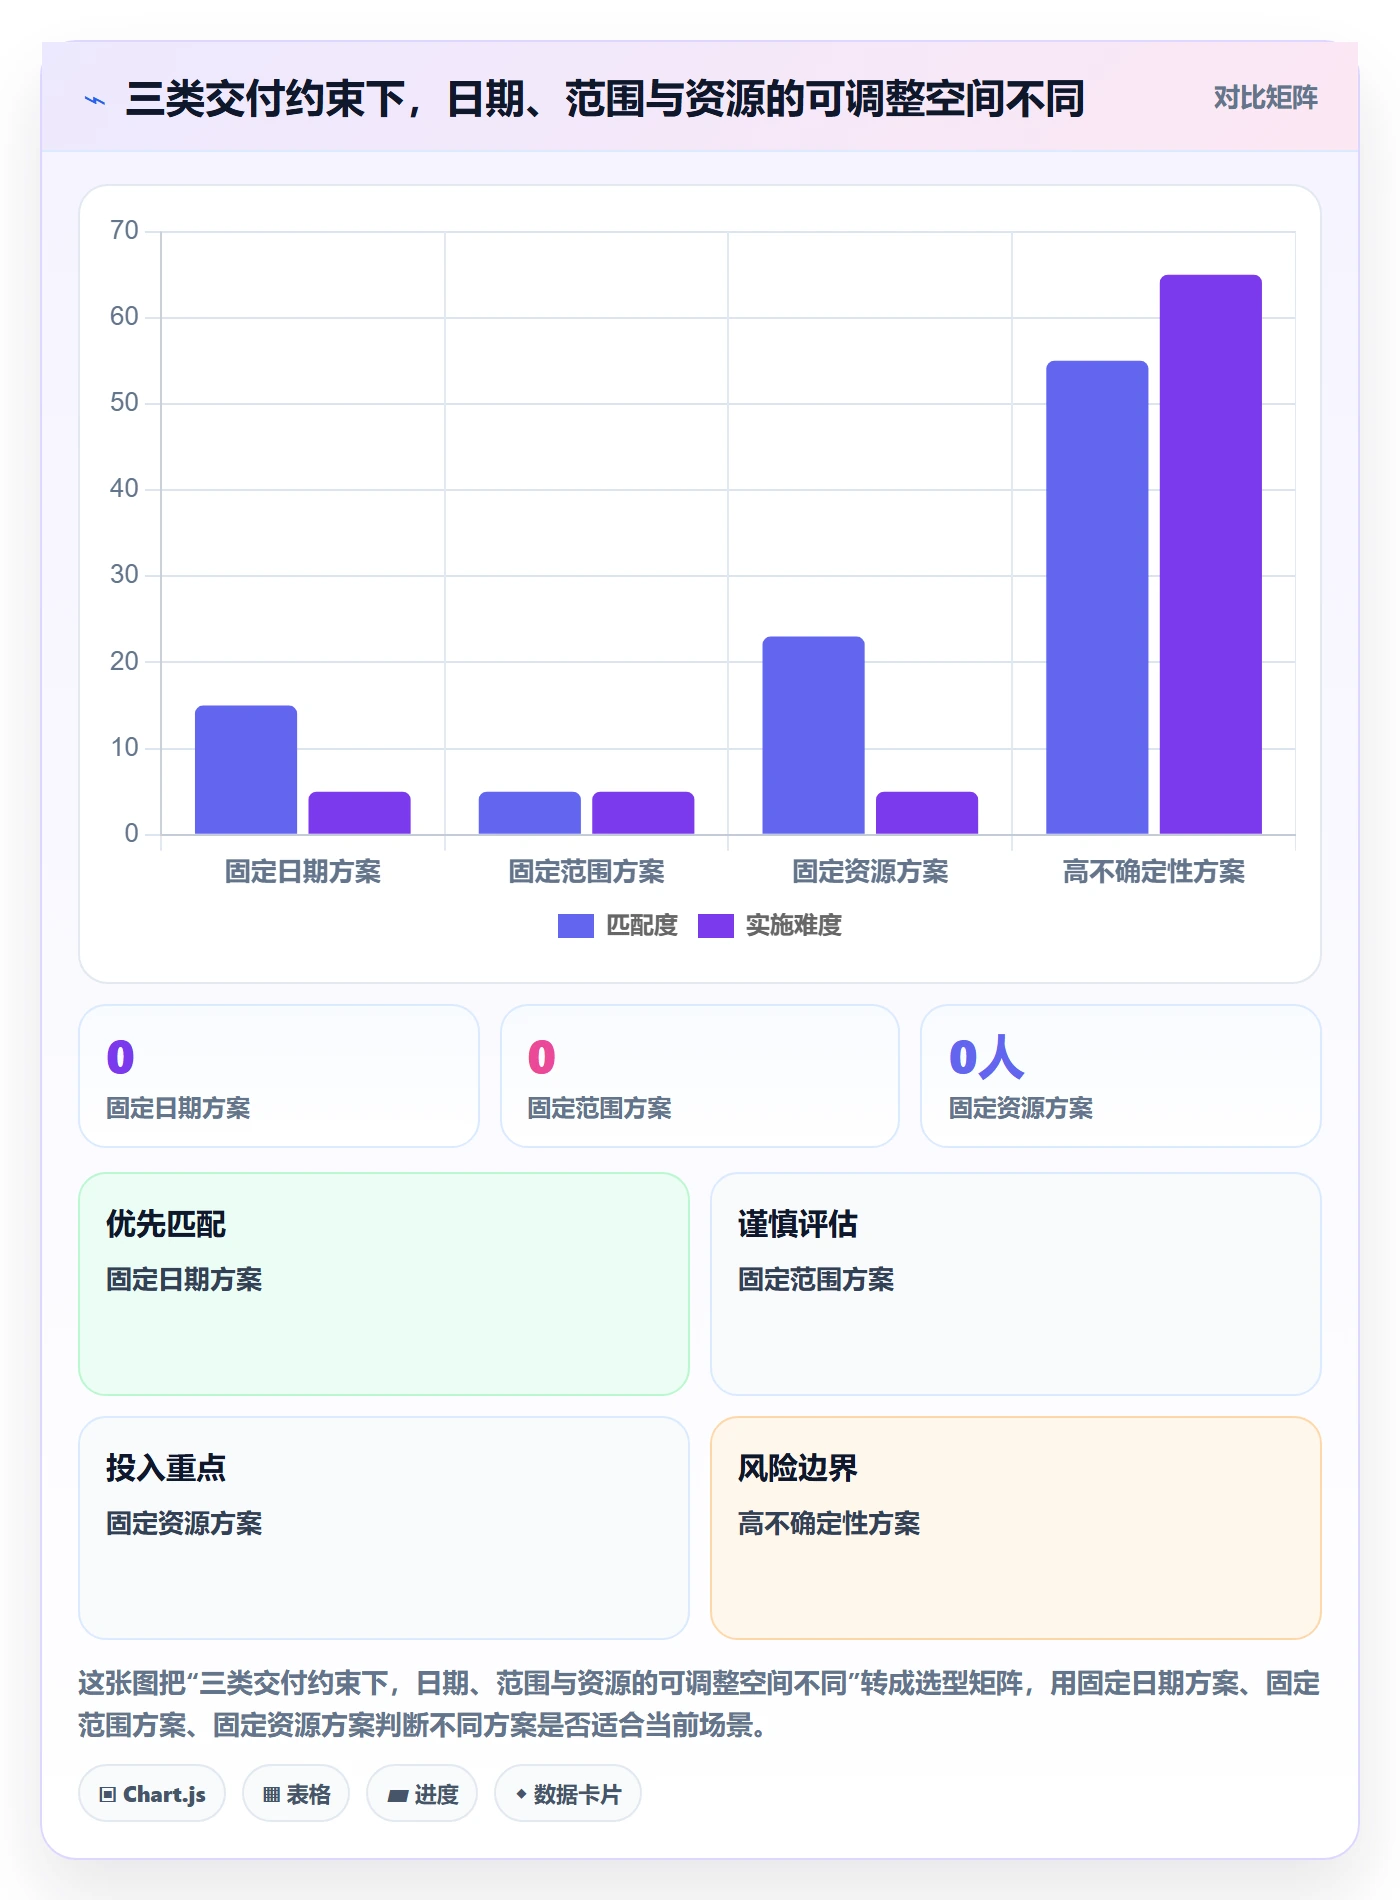Select the 实施难度 bar for 高不确定性方案
The image size is (1400, 1900).
pyautogui.click(x=1211, y=554)
